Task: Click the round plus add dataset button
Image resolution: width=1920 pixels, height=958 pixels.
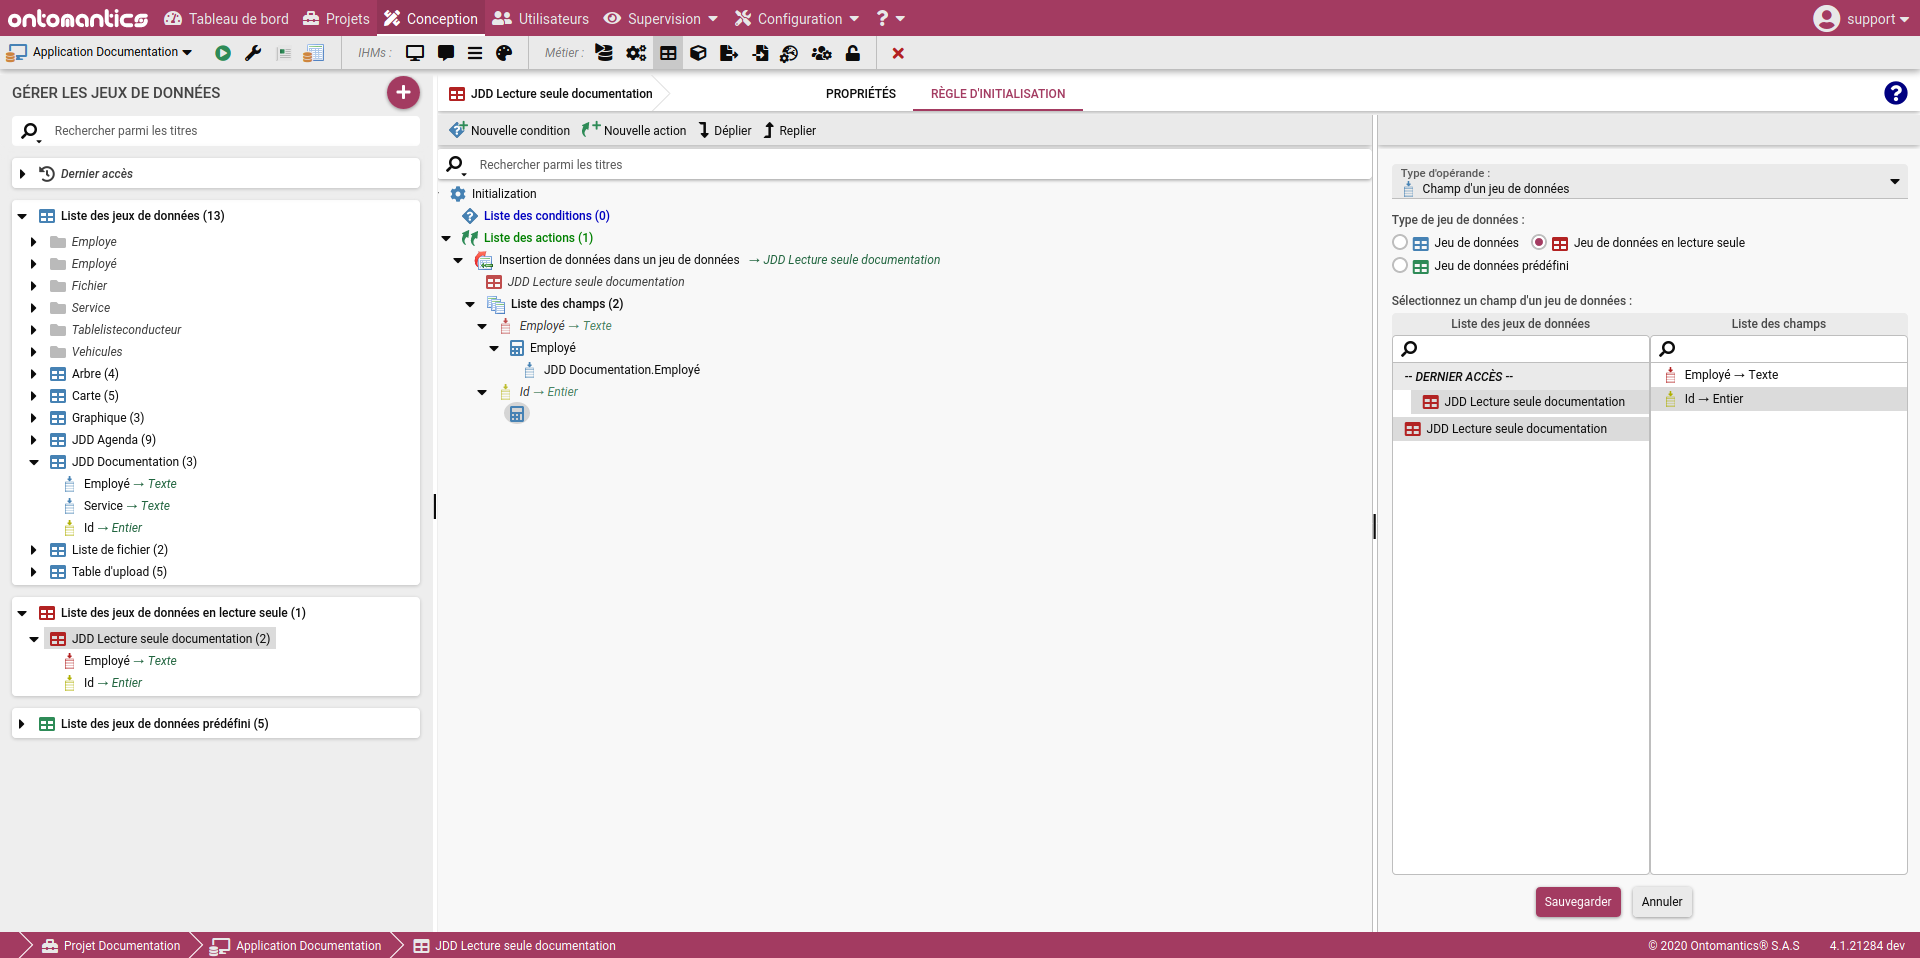Action: coord(403,92)
